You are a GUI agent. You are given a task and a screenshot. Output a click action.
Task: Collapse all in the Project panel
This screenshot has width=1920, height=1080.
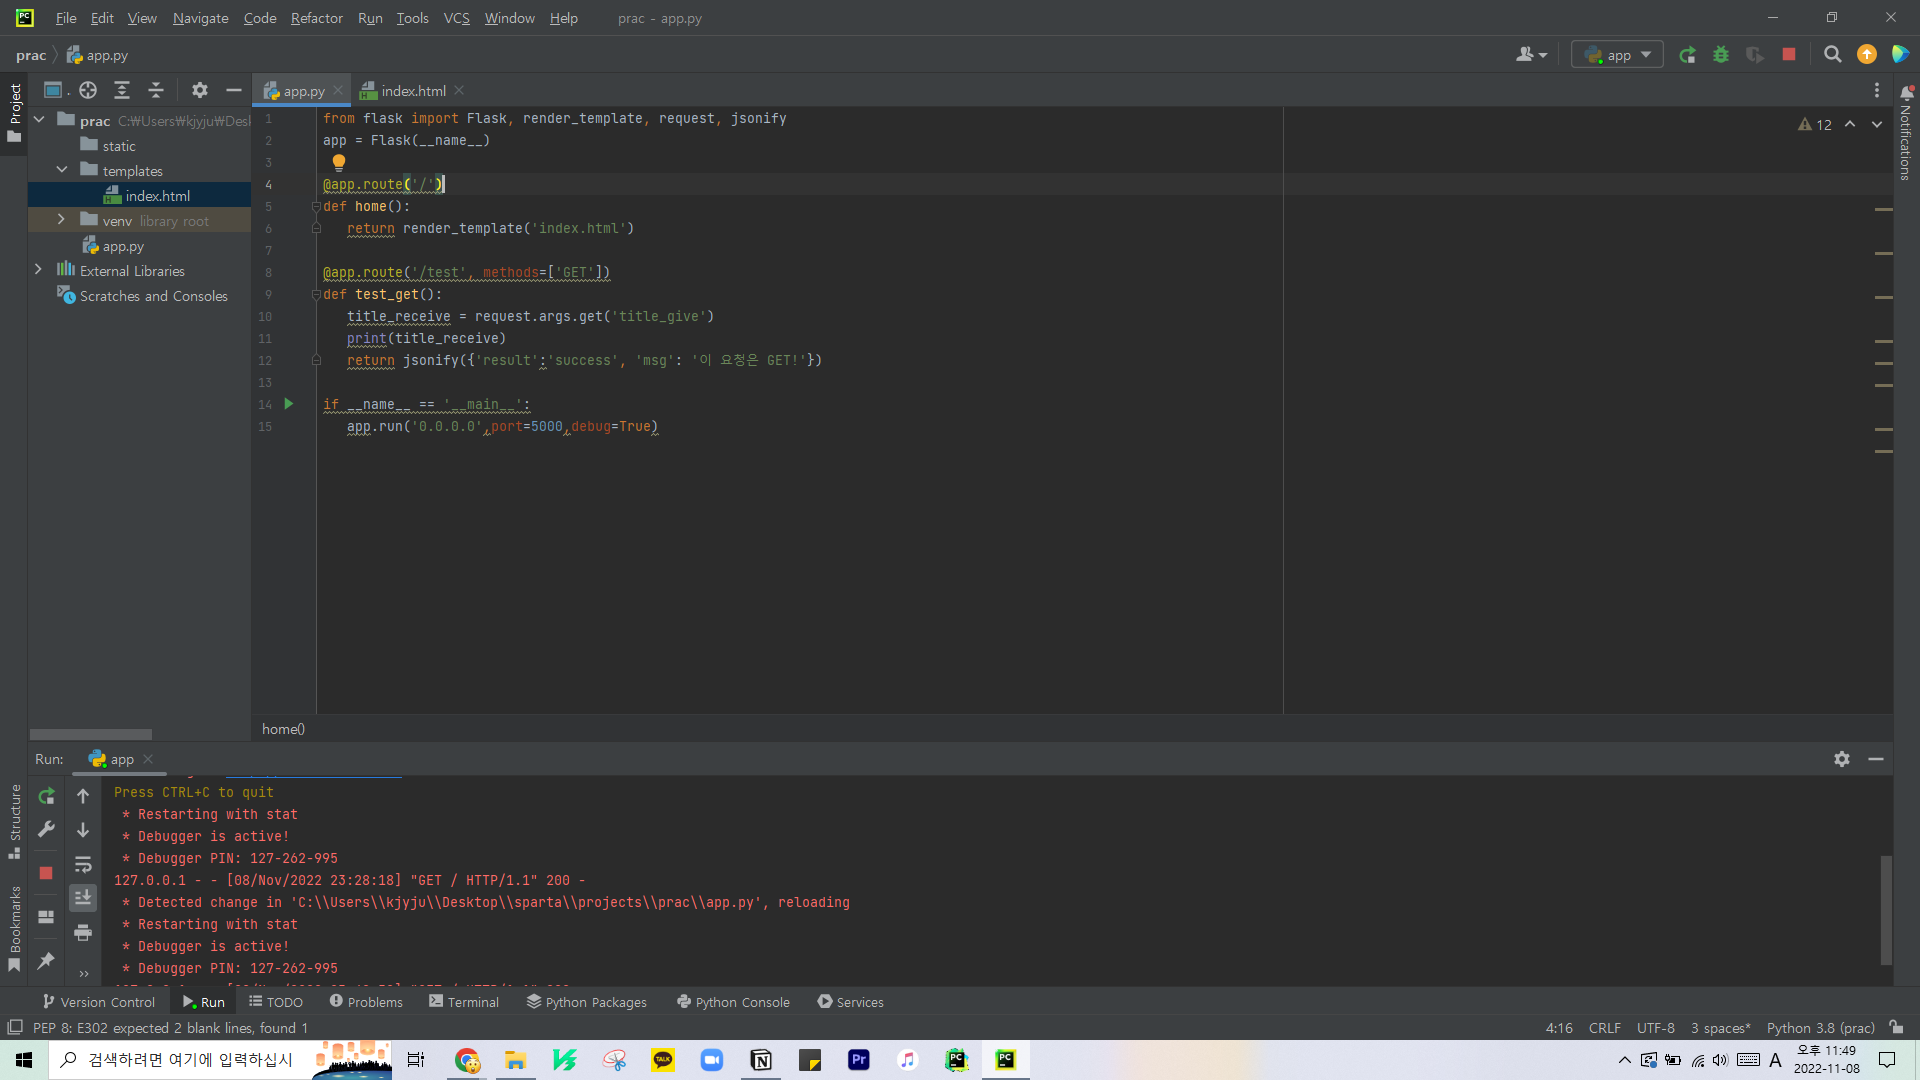coord(156,90)
